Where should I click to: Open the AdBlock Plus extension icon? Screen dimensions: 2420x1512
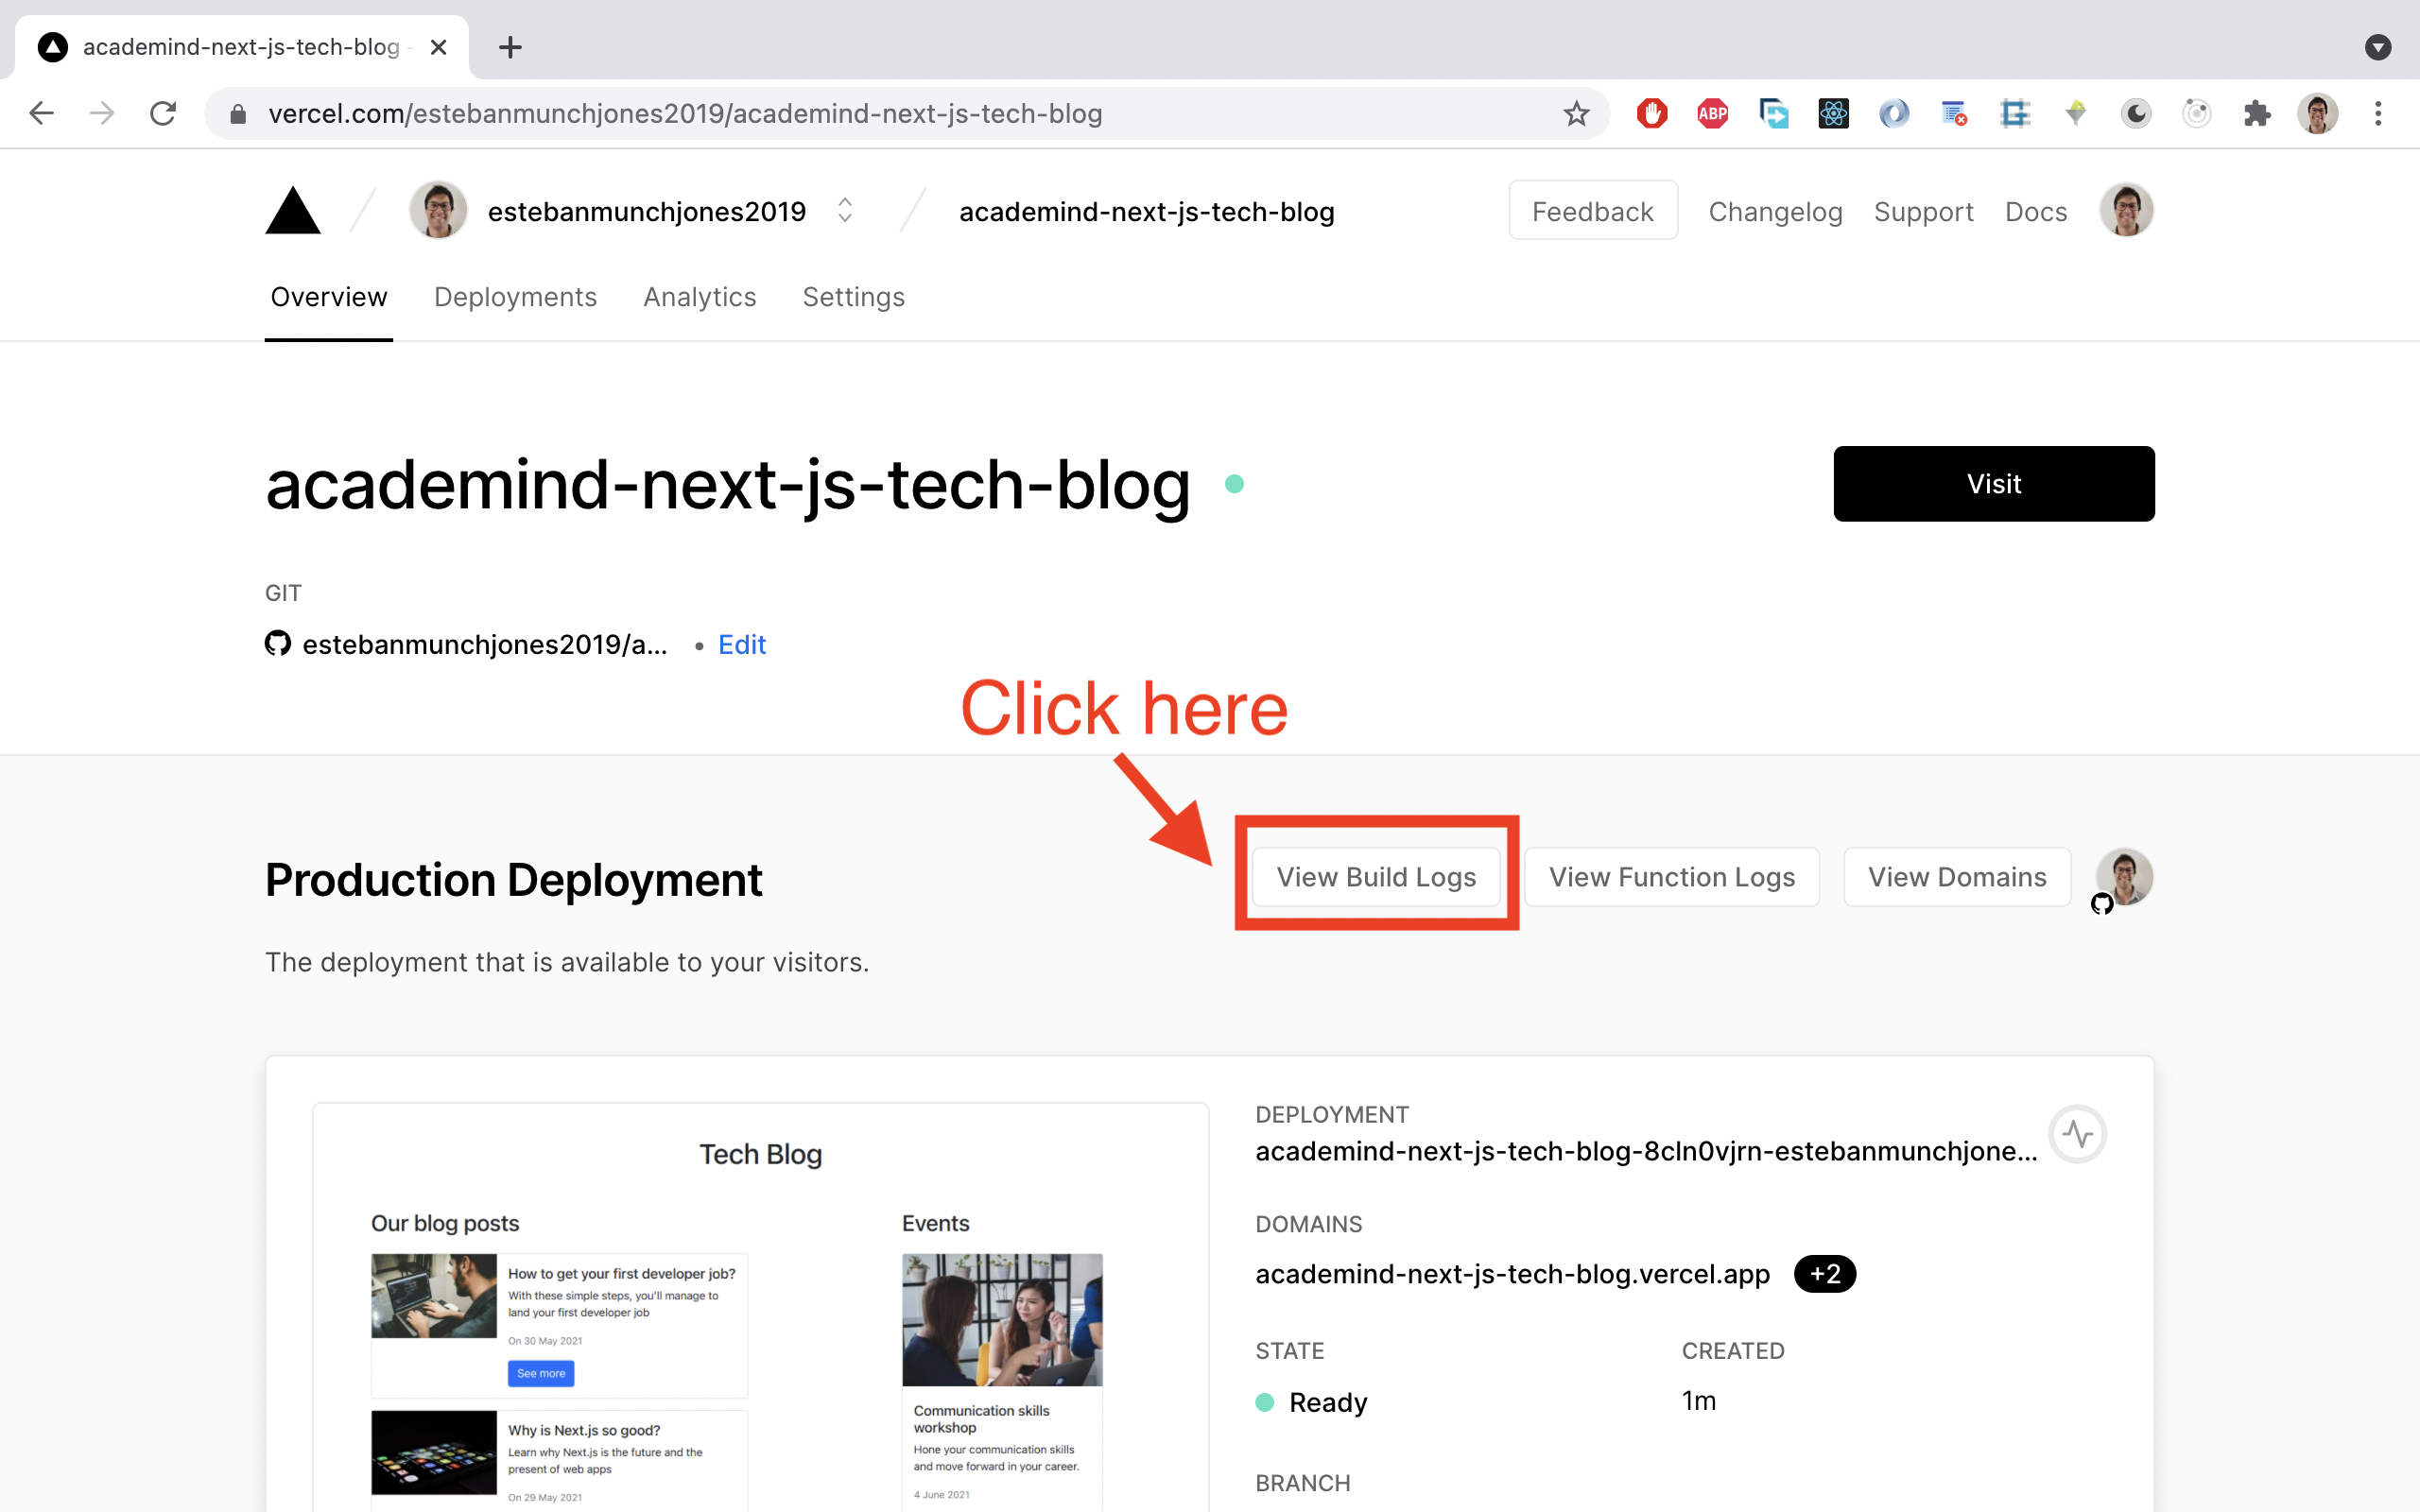tap(1712, 113)
